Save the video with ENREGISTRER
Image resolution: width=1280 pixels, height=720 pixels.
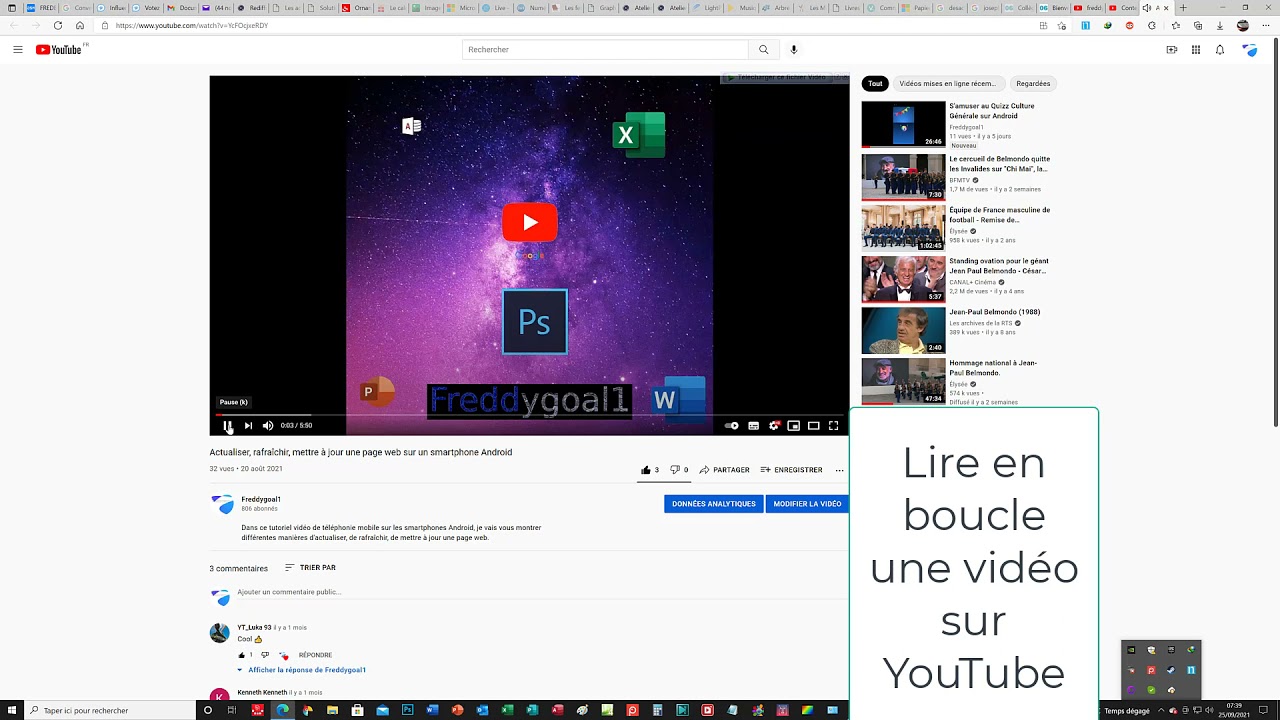pyautogui.click(x=791, y=470)
